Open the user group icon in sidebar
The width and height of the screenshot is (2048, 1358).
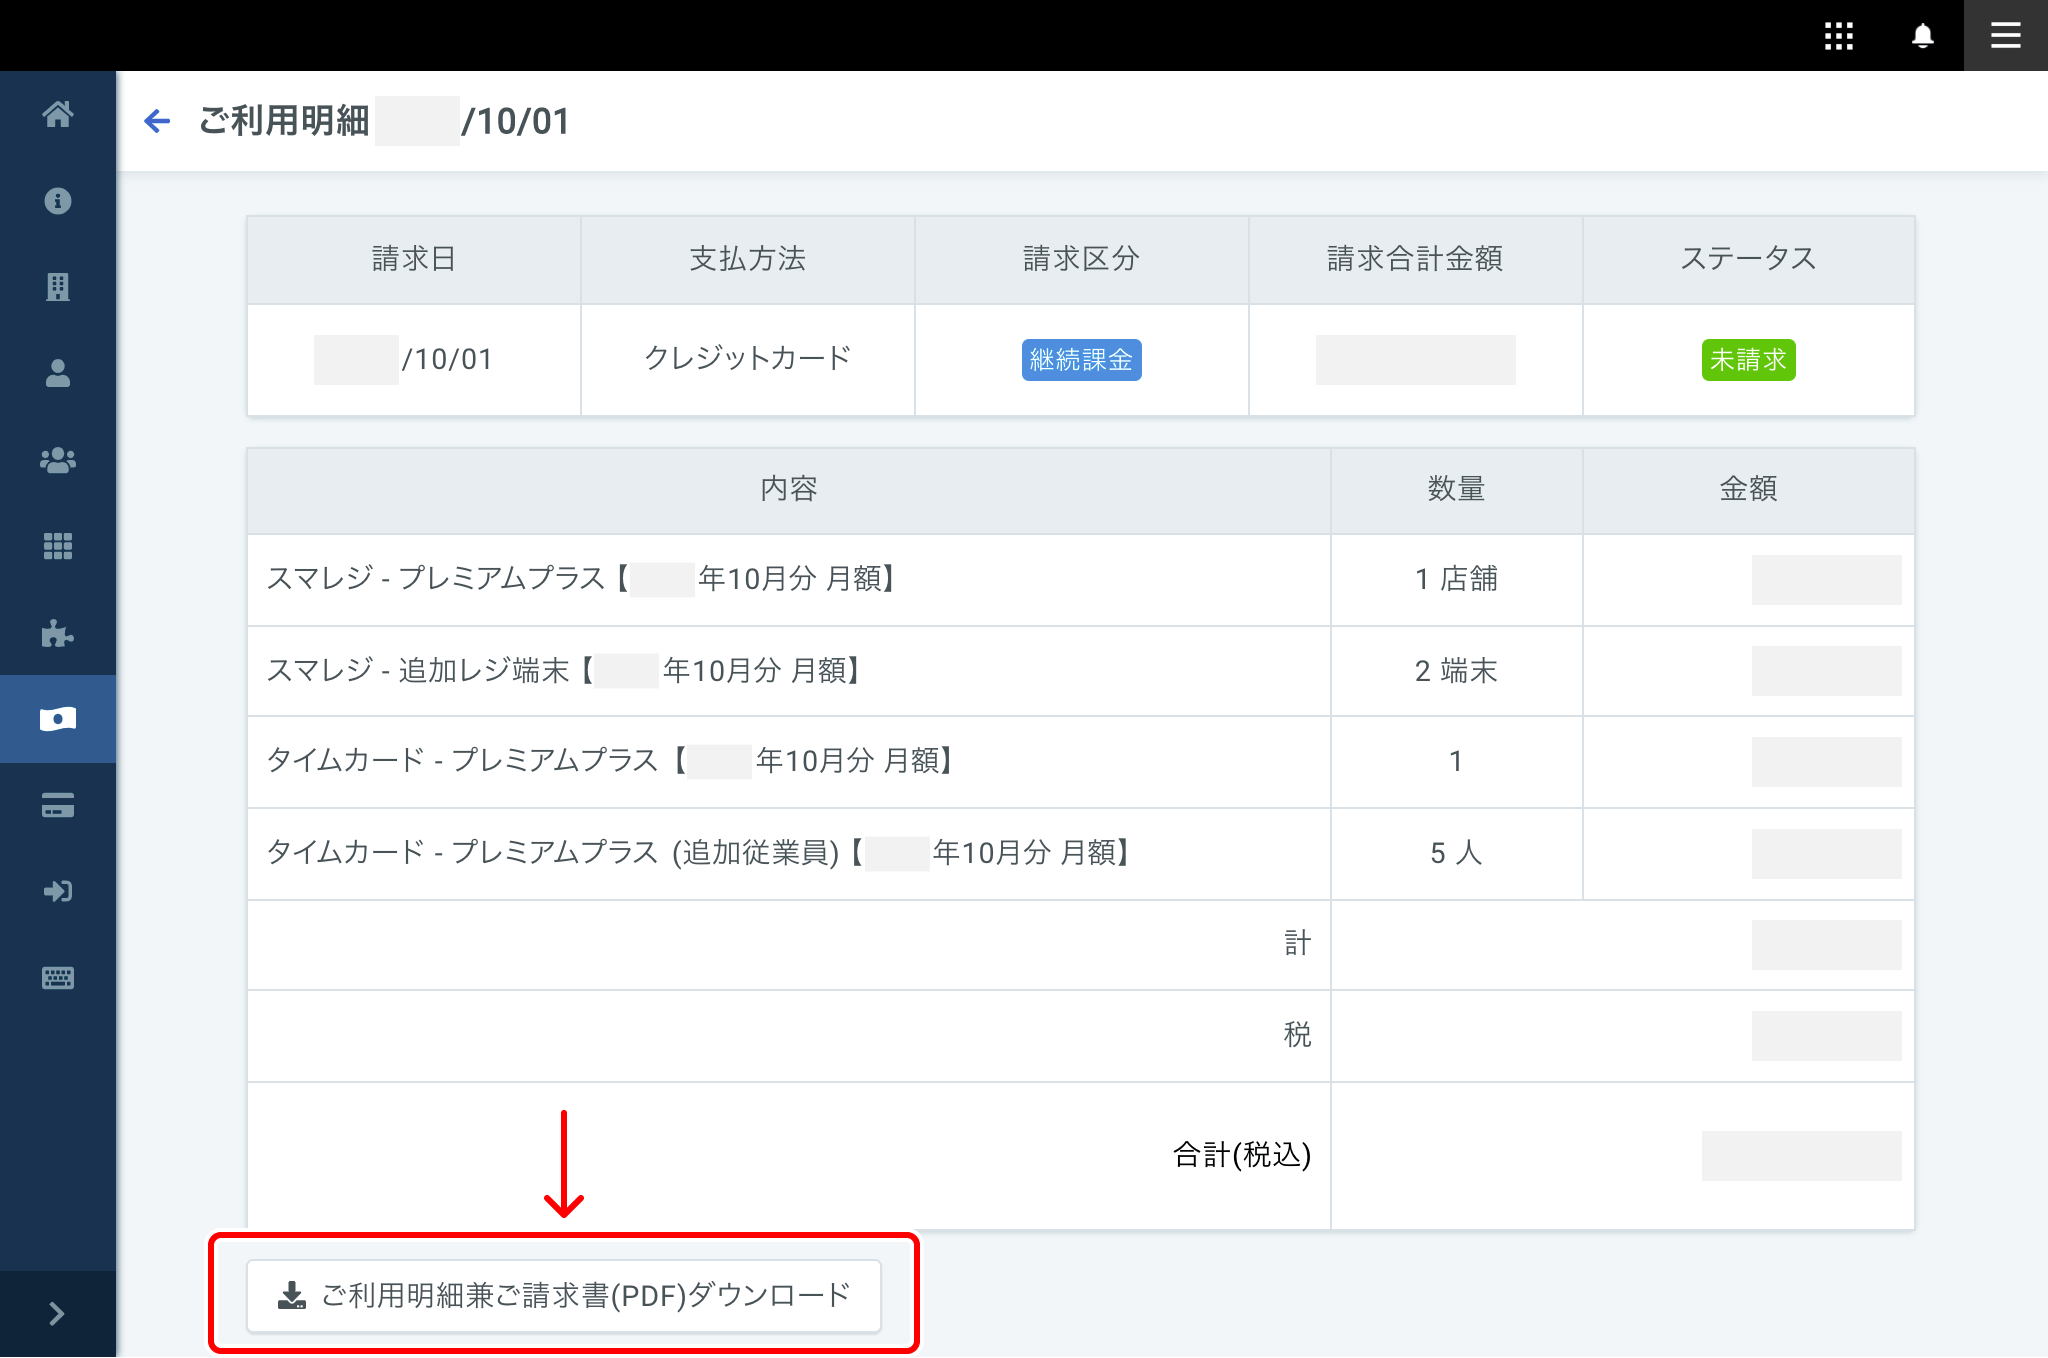click(x=58, y=460)
